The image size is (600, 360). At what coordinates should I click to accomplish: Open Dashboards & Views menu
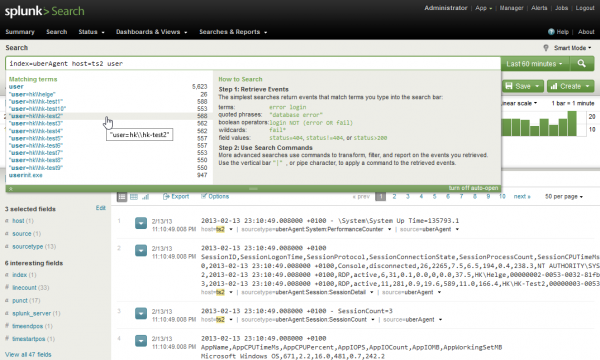pyautogui.click(x=152, y=32)
